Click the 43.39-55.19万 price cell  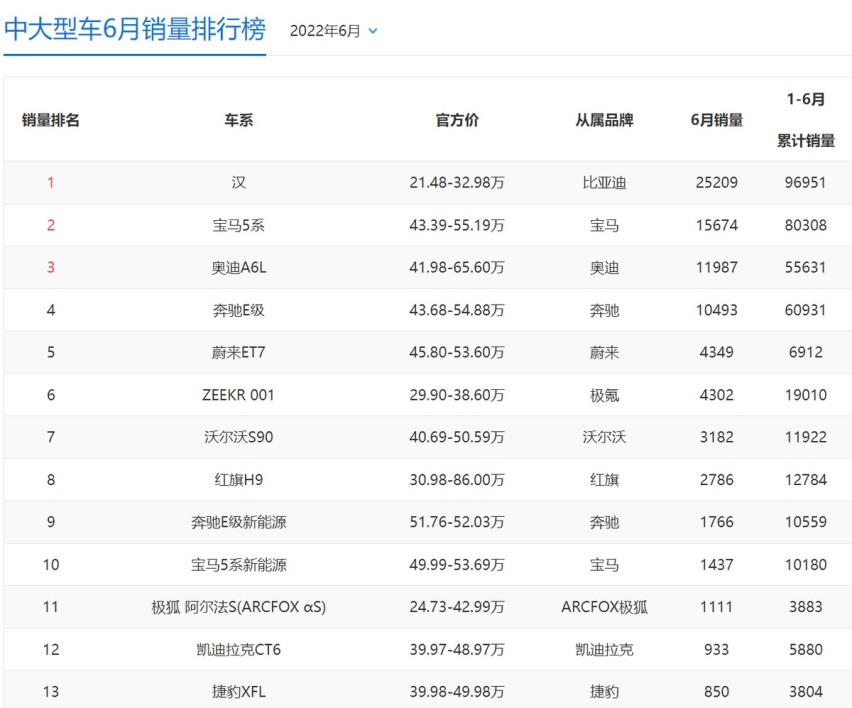click(457, 225)
